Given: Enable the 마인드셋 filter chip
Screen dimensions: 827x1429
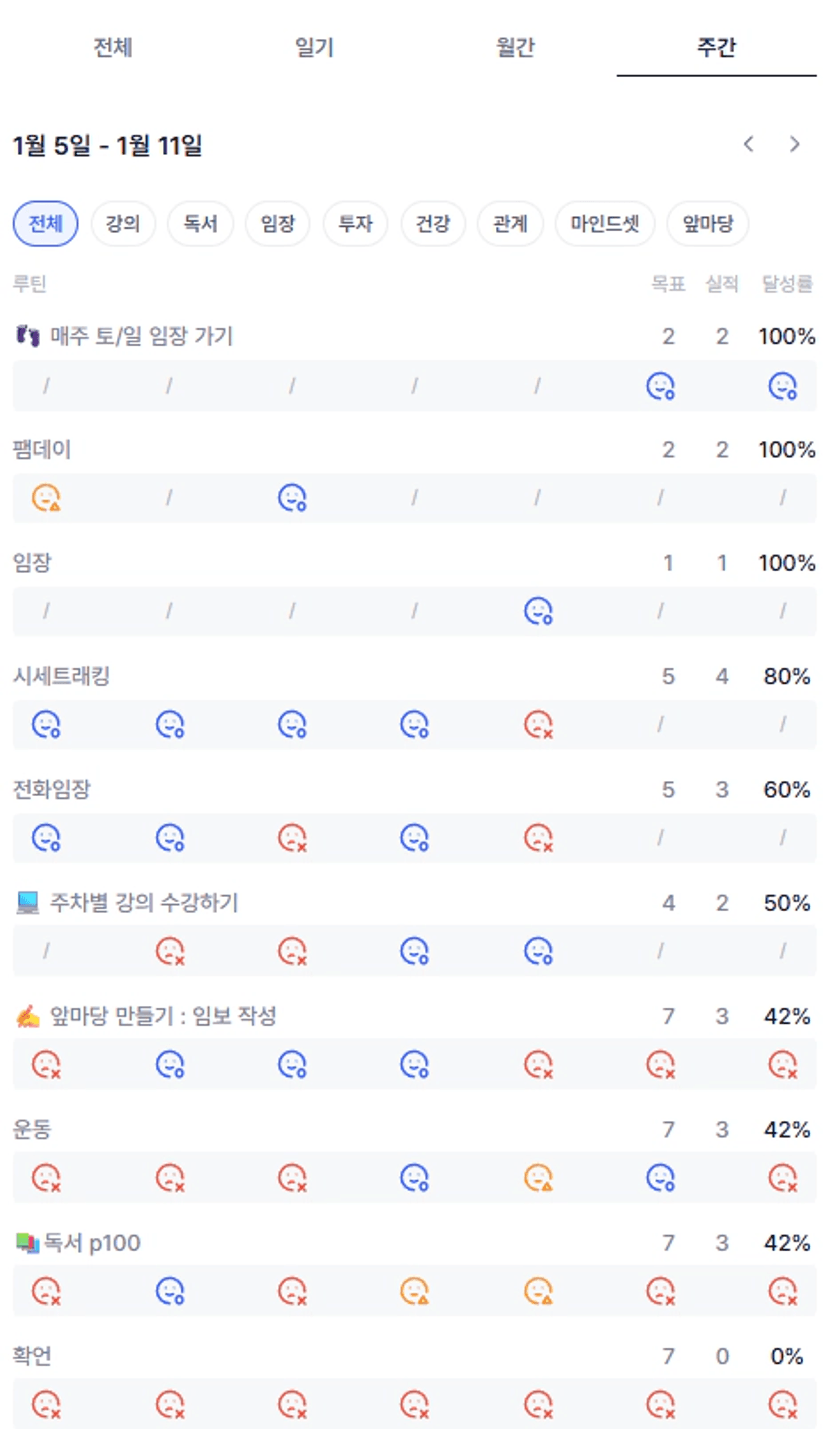Looking at the screenshot, I should 605,224.
